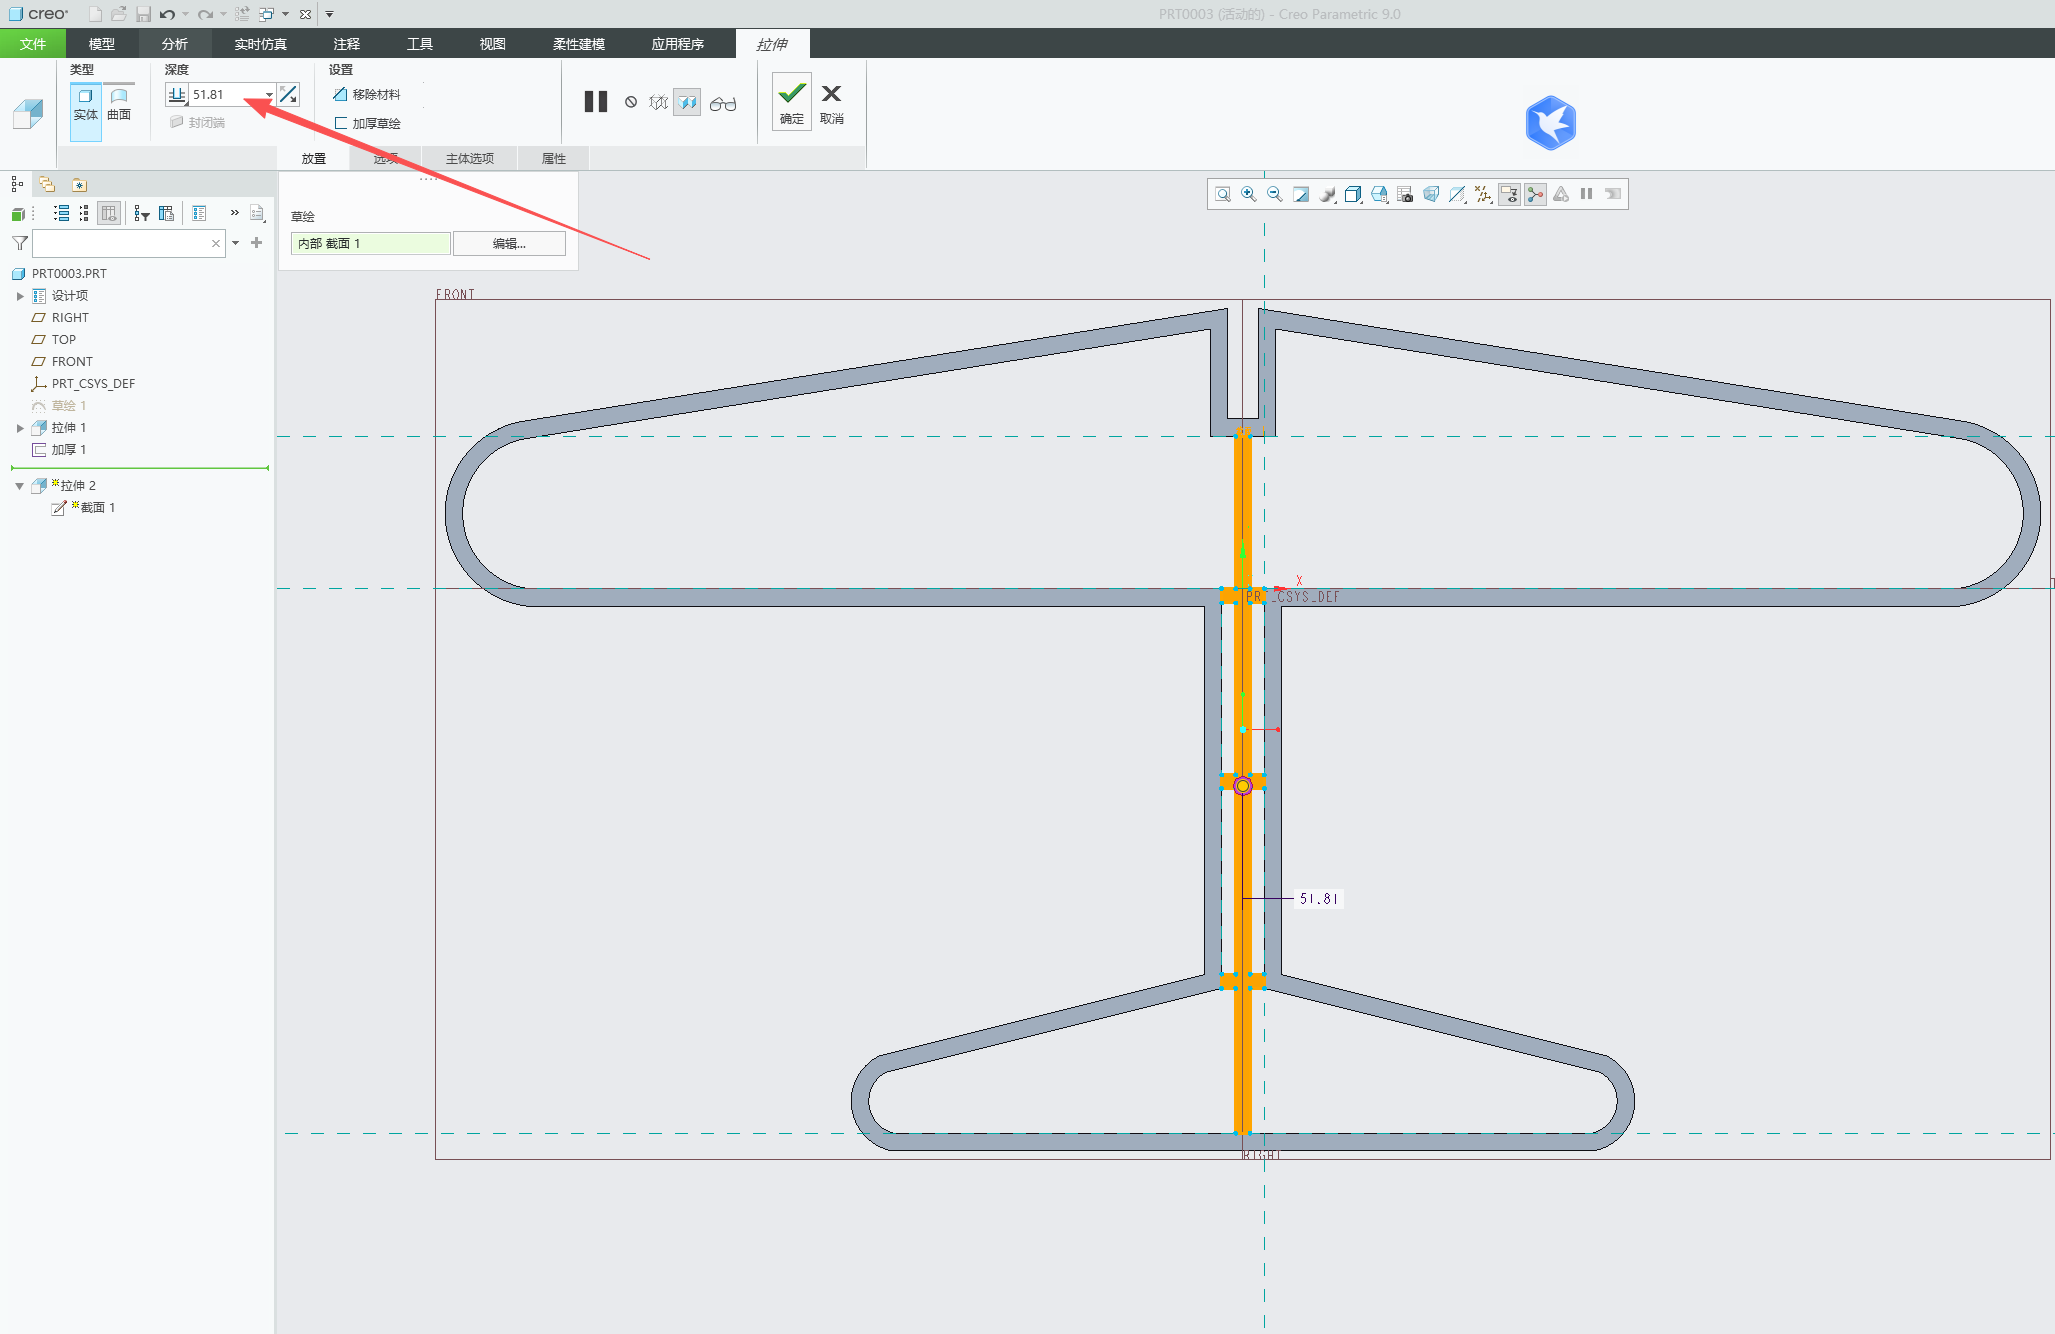Toggle the 移除材料 remove material option
The width and height of the screenshot is (2055, 1334).
click(x=367, y=95)
